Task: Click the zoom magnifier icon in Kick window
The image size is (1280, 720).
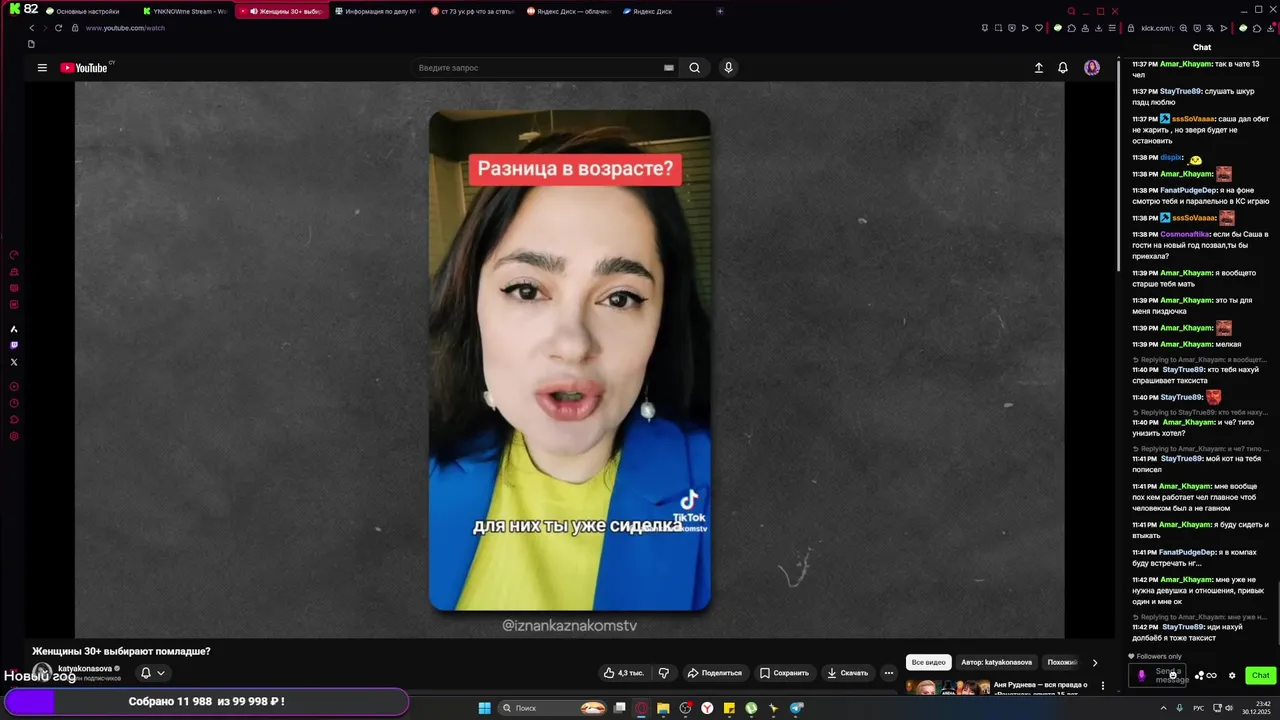Action: coord(1184,28)
